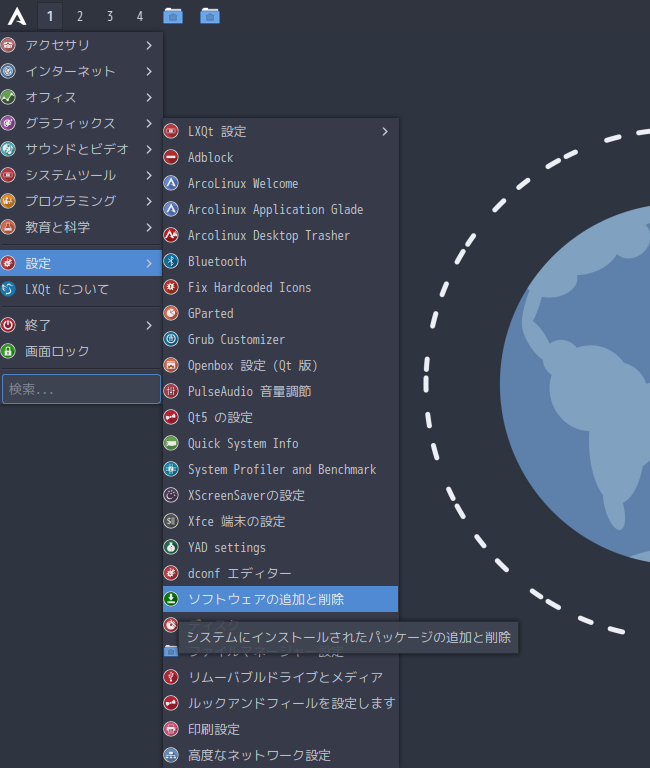Launch Arcolinux Application Glade icon
This screenshot has height=768, width=650.
(x=171, y=209)
